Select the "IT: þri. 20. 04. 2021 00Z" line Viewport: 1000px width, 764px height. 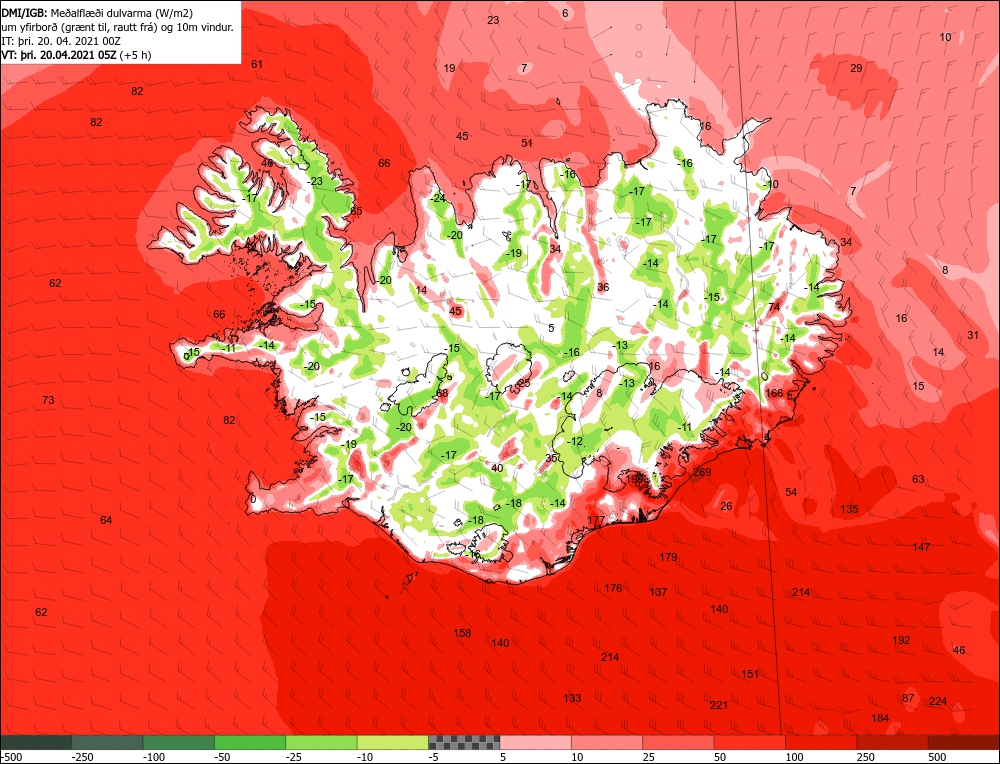point(61,41)
